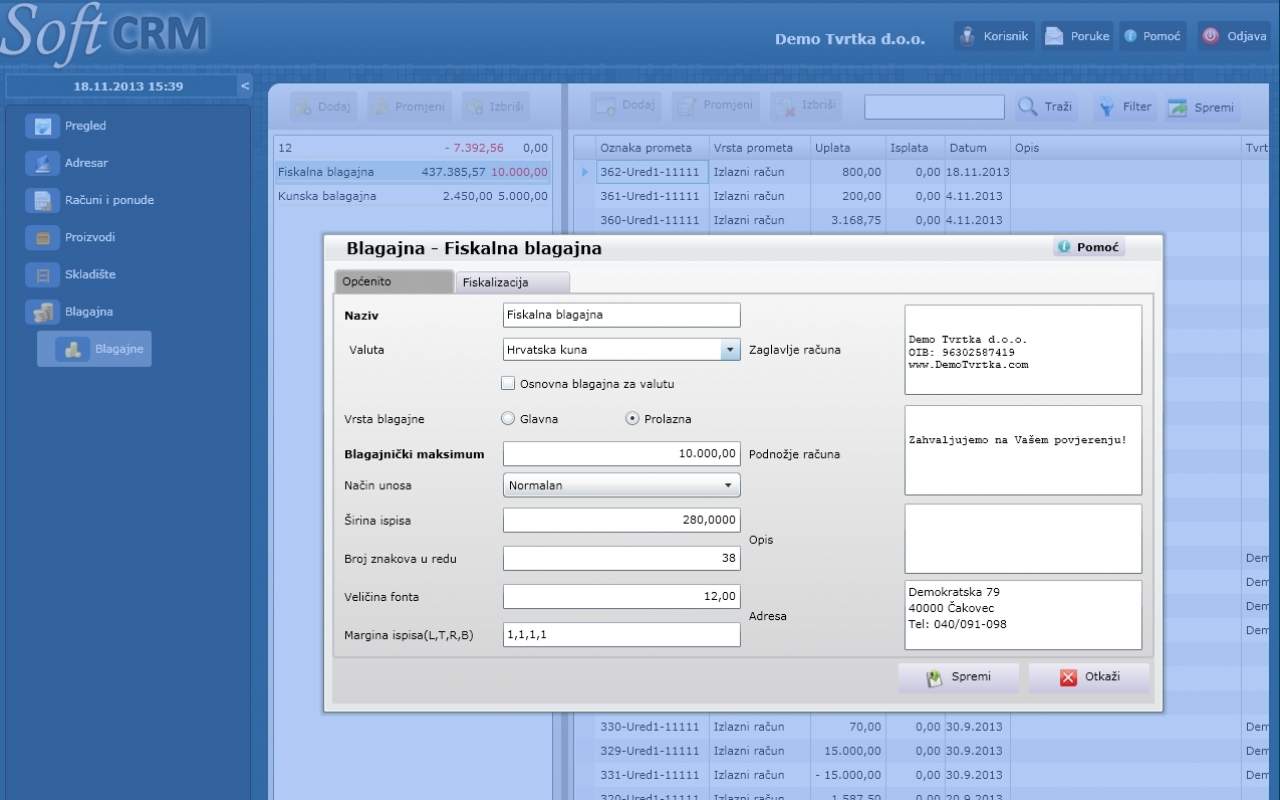This screenshot has height=800, width=1280.
Task: Click the Pomoć button in dialog
Action: (1089, 247)
